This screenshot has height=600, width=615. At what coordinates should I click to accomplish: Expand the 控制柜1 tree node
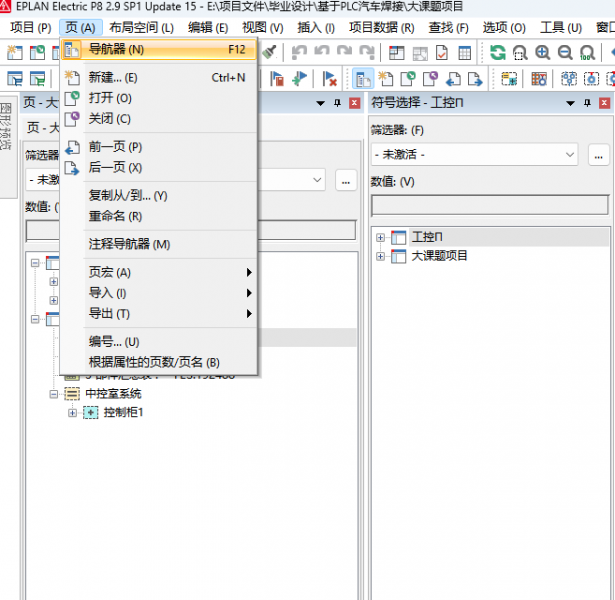[72, 413]
